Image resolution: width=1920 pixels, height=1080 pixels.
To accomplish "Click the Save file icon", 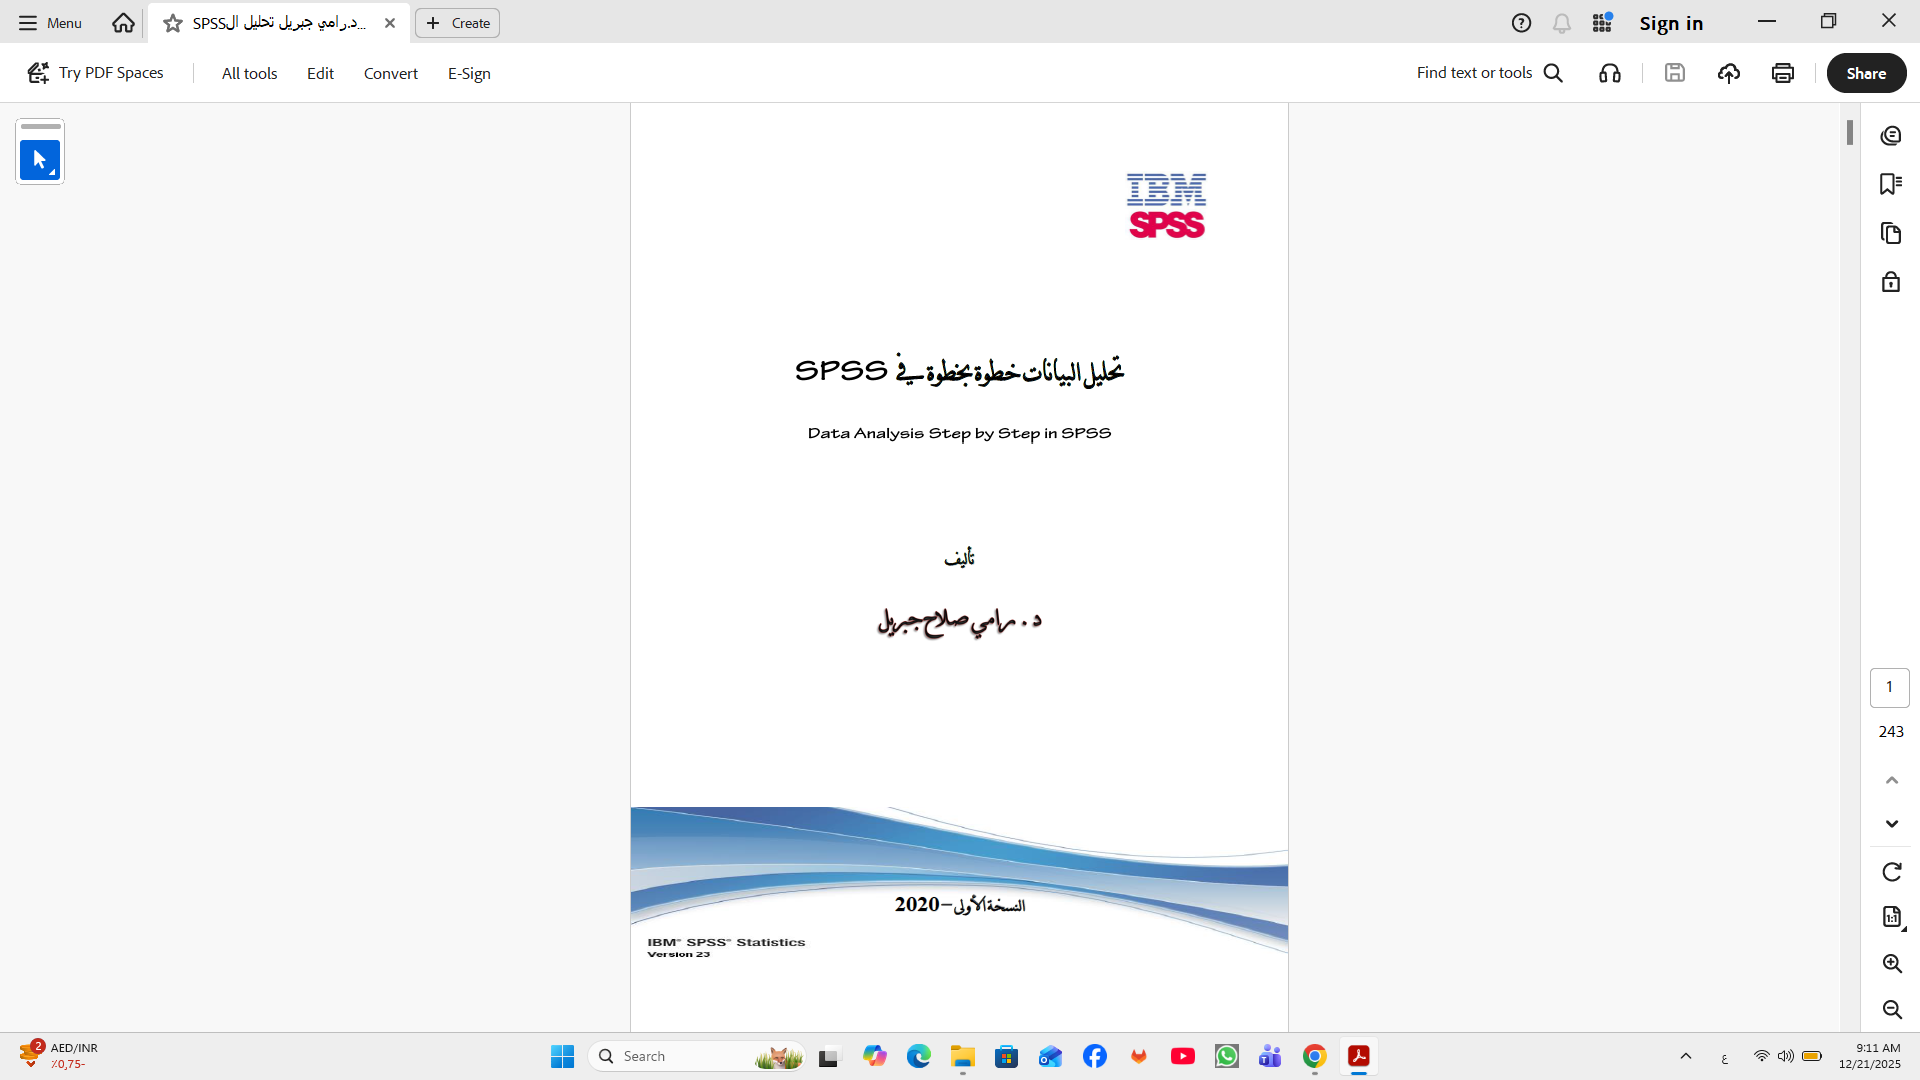I will (x=1675, y=73).
